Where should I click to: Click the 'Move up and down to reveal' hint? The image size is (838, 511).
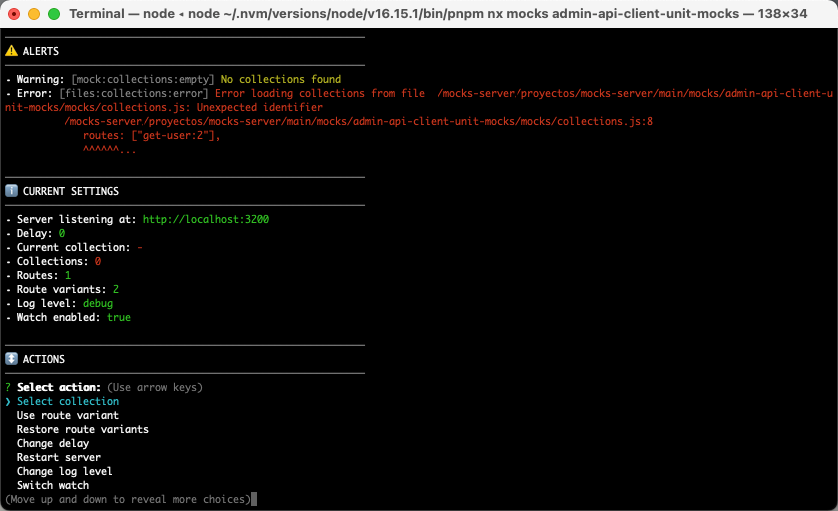(128, 499)
